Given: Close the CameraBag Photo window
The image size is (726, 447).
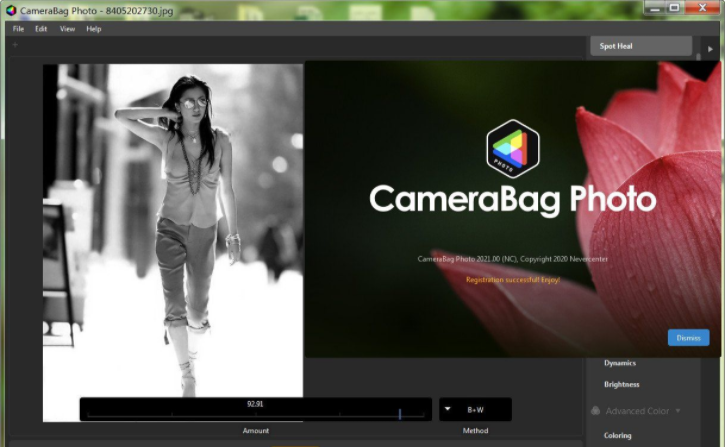Looking at the screenshot, I should coord(702,7).
